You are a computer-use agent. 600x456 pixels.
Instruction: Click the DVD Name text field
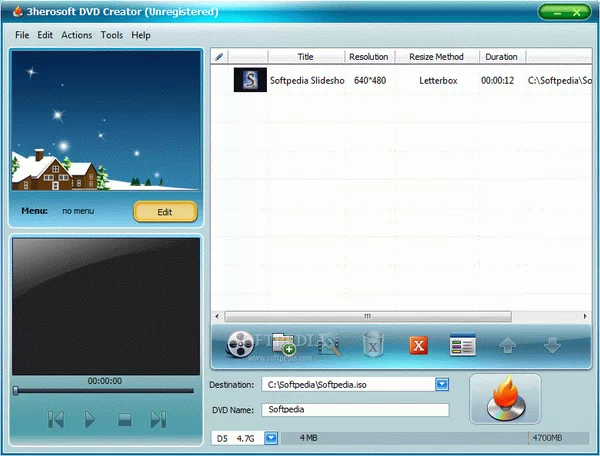click(x=355, y=410)
